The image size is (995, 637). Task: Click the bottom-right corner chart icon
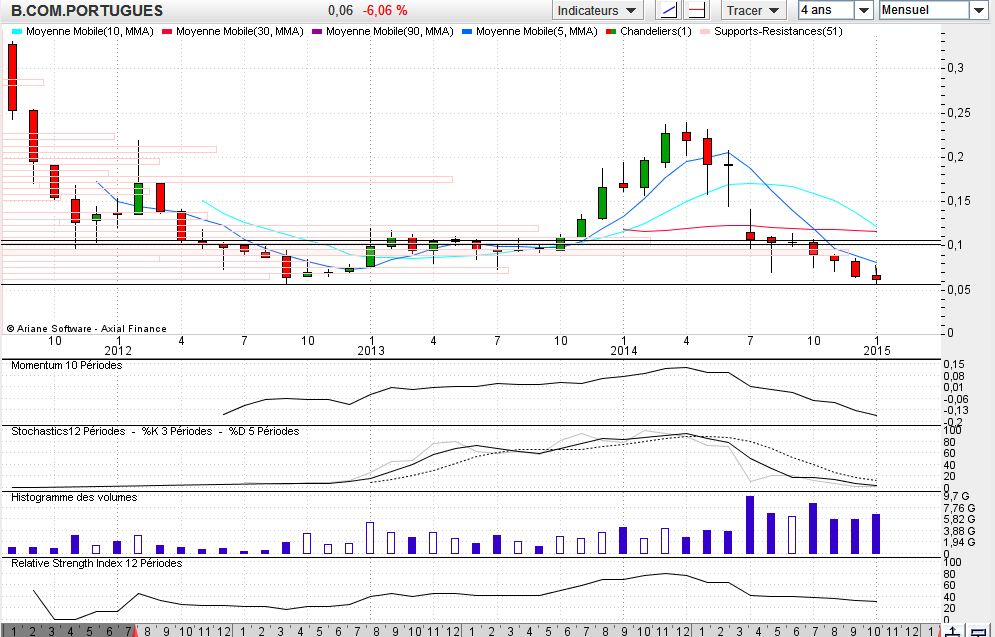coord(979,630)
